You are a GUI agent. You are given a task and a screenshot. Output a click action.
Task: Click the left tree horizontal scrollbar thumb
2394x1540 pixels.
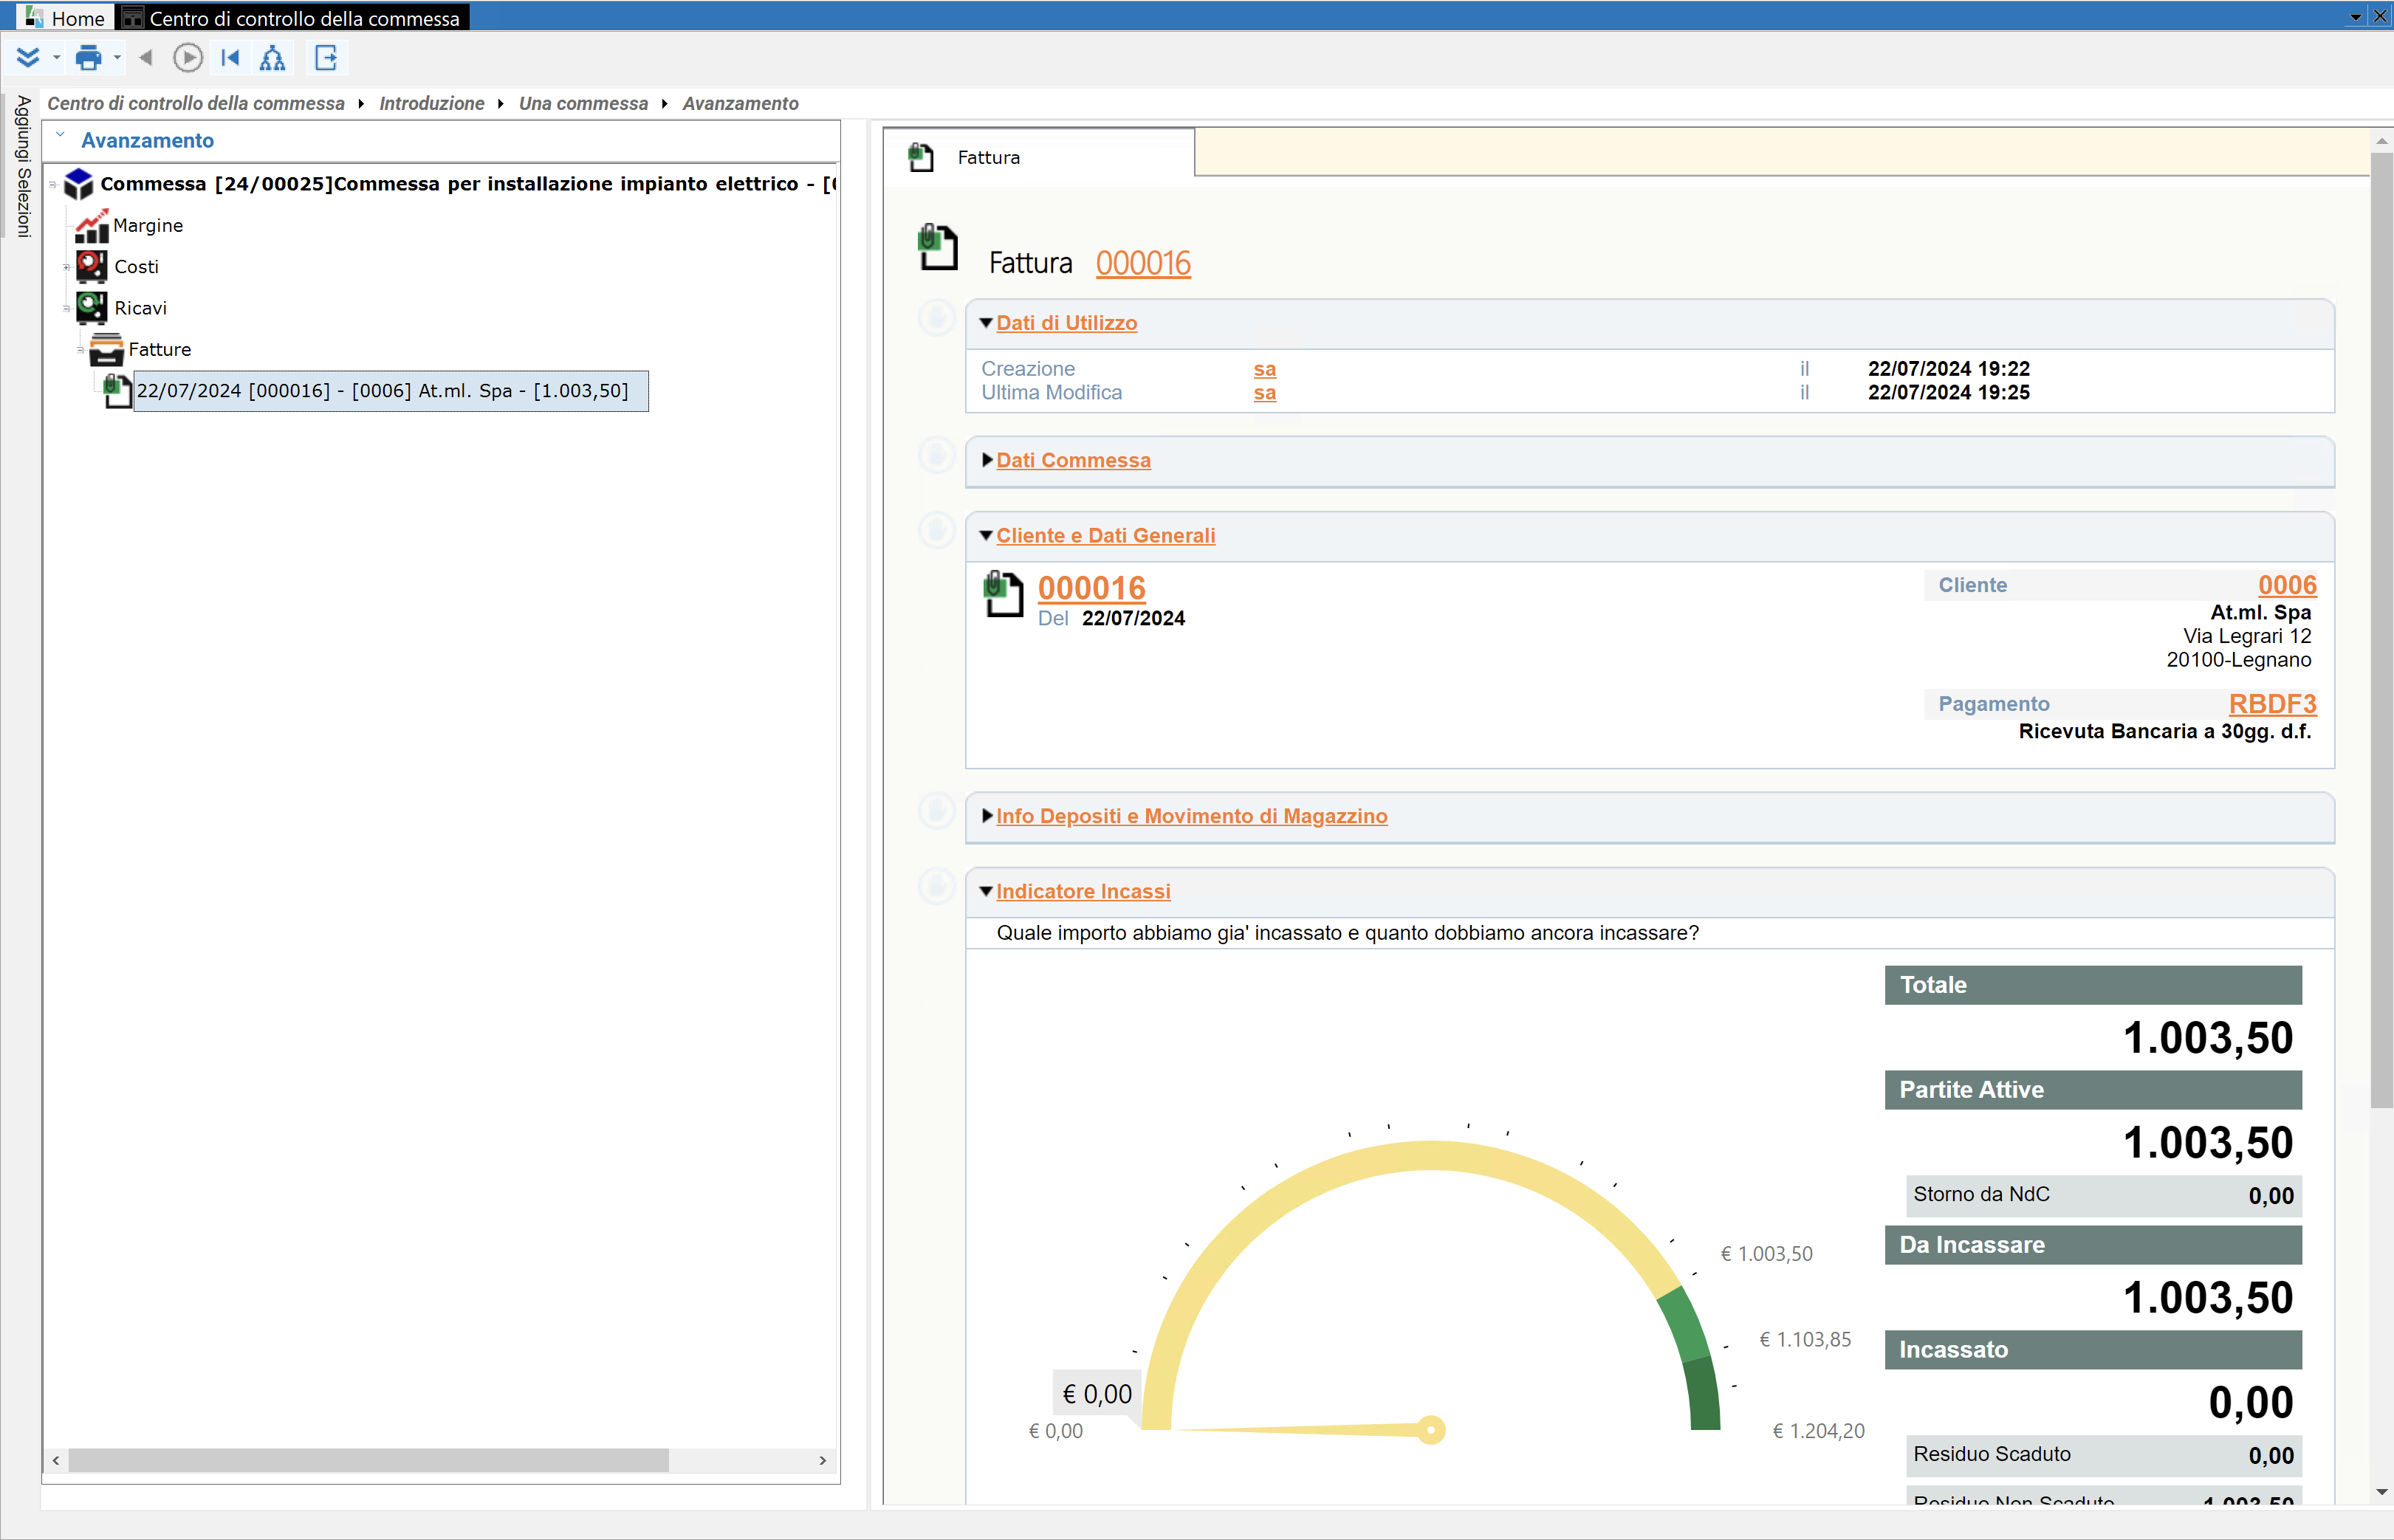tap(368, 1460)
